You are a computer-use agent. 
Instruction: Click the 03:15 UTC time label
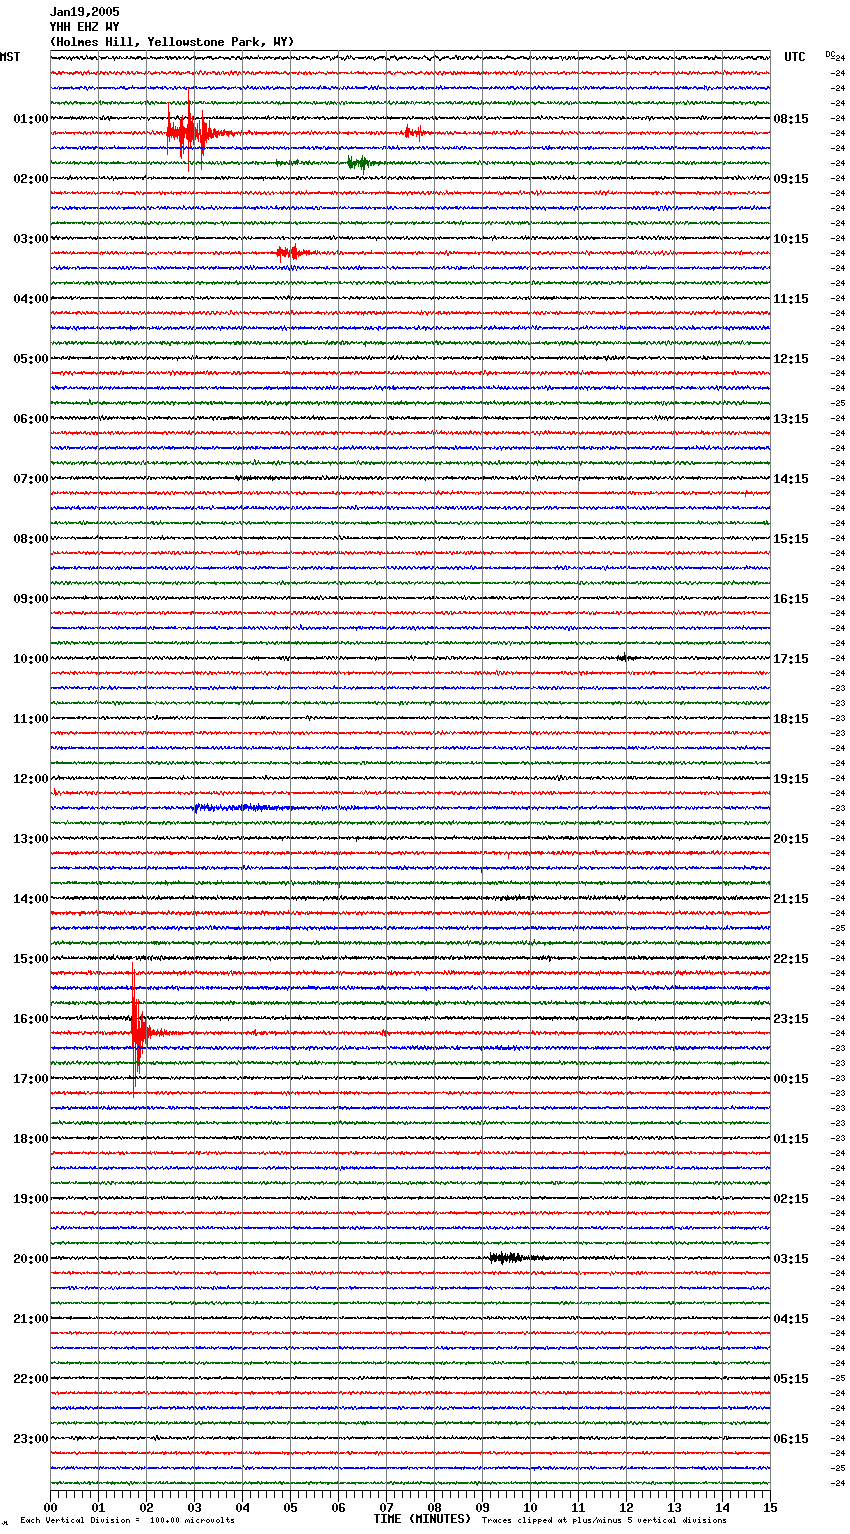tap(791, 1259)
